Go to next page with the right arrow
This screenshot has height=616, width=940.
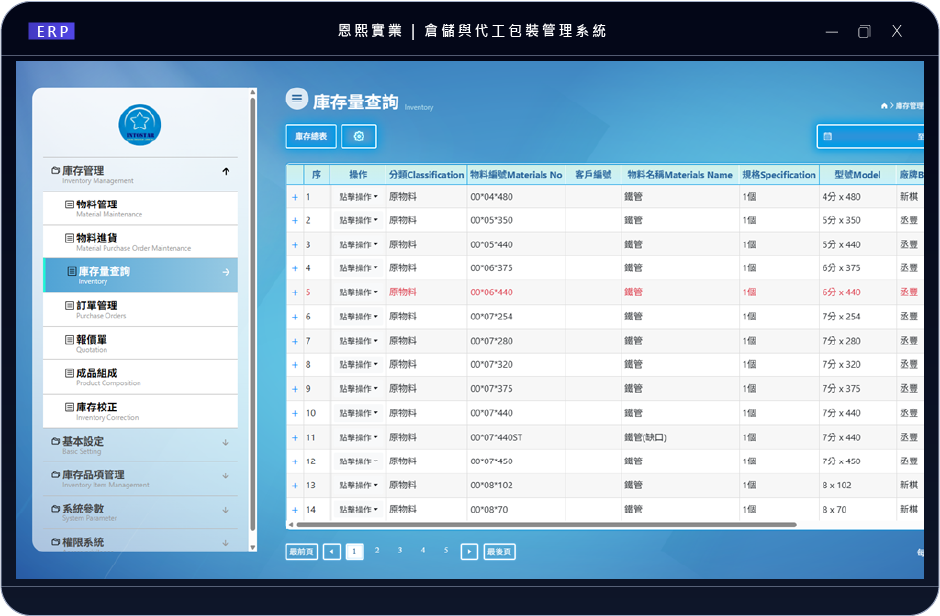click(469, 551)
